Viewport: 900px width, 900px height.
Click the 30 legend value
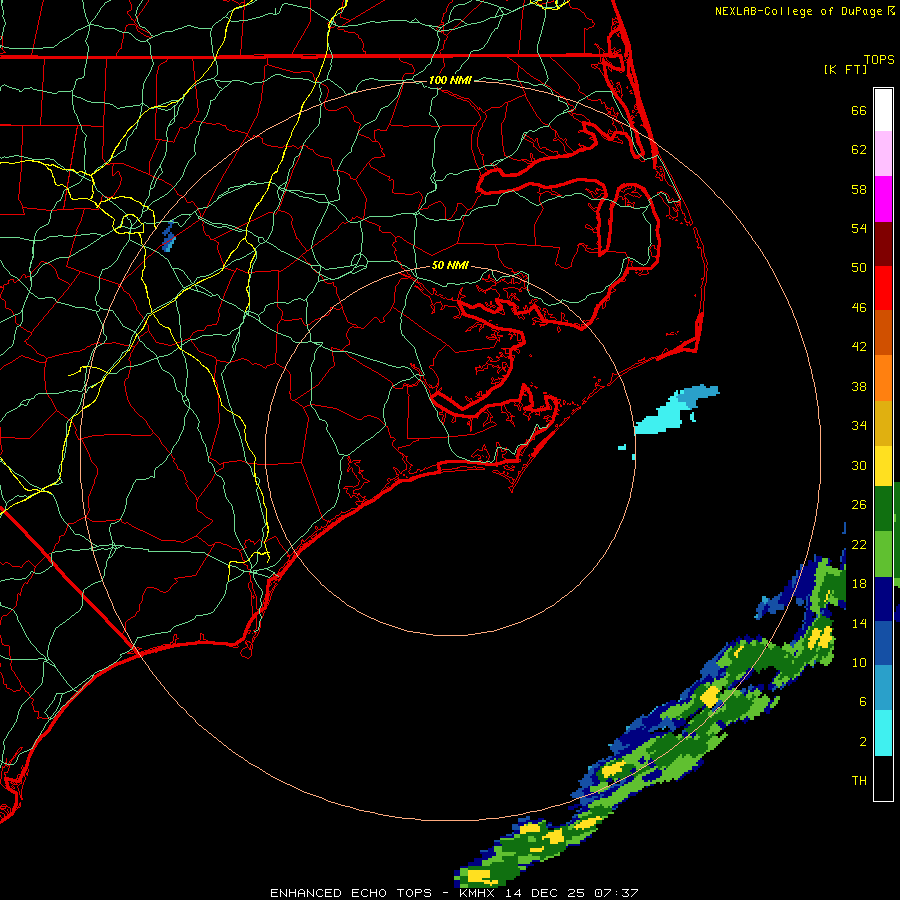click(859, 465)
